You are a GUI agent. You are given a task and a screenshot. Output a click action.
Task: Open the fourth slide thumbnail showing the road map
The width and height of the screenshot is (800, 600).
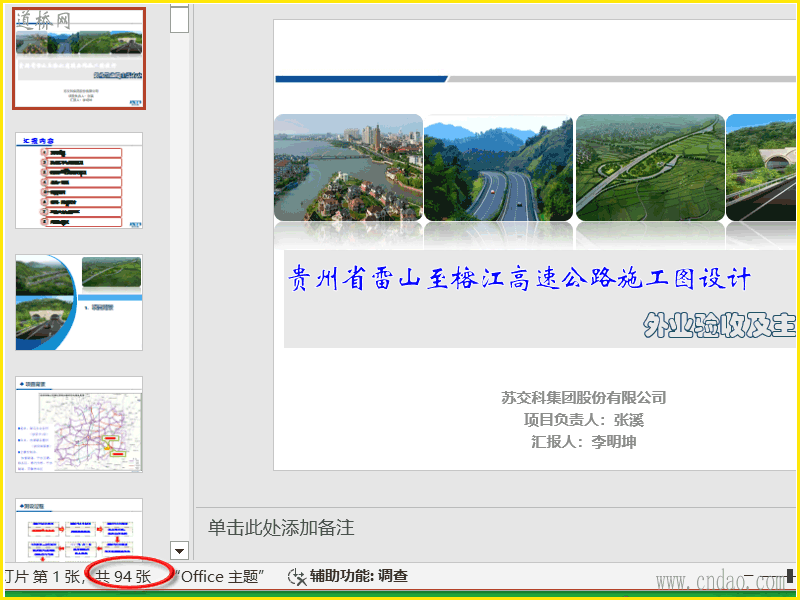pyautogui.click(x=79, y=424)
